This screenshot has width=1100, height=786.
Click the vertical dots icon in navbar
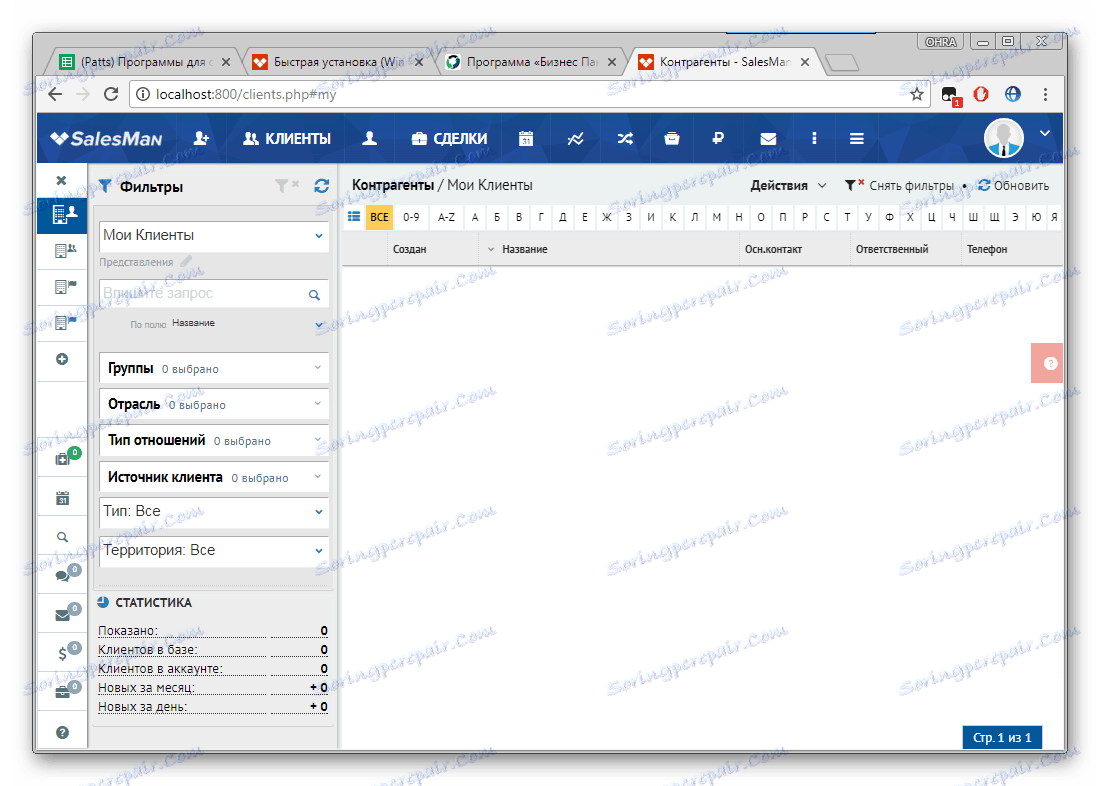click(x=814, y=138)
